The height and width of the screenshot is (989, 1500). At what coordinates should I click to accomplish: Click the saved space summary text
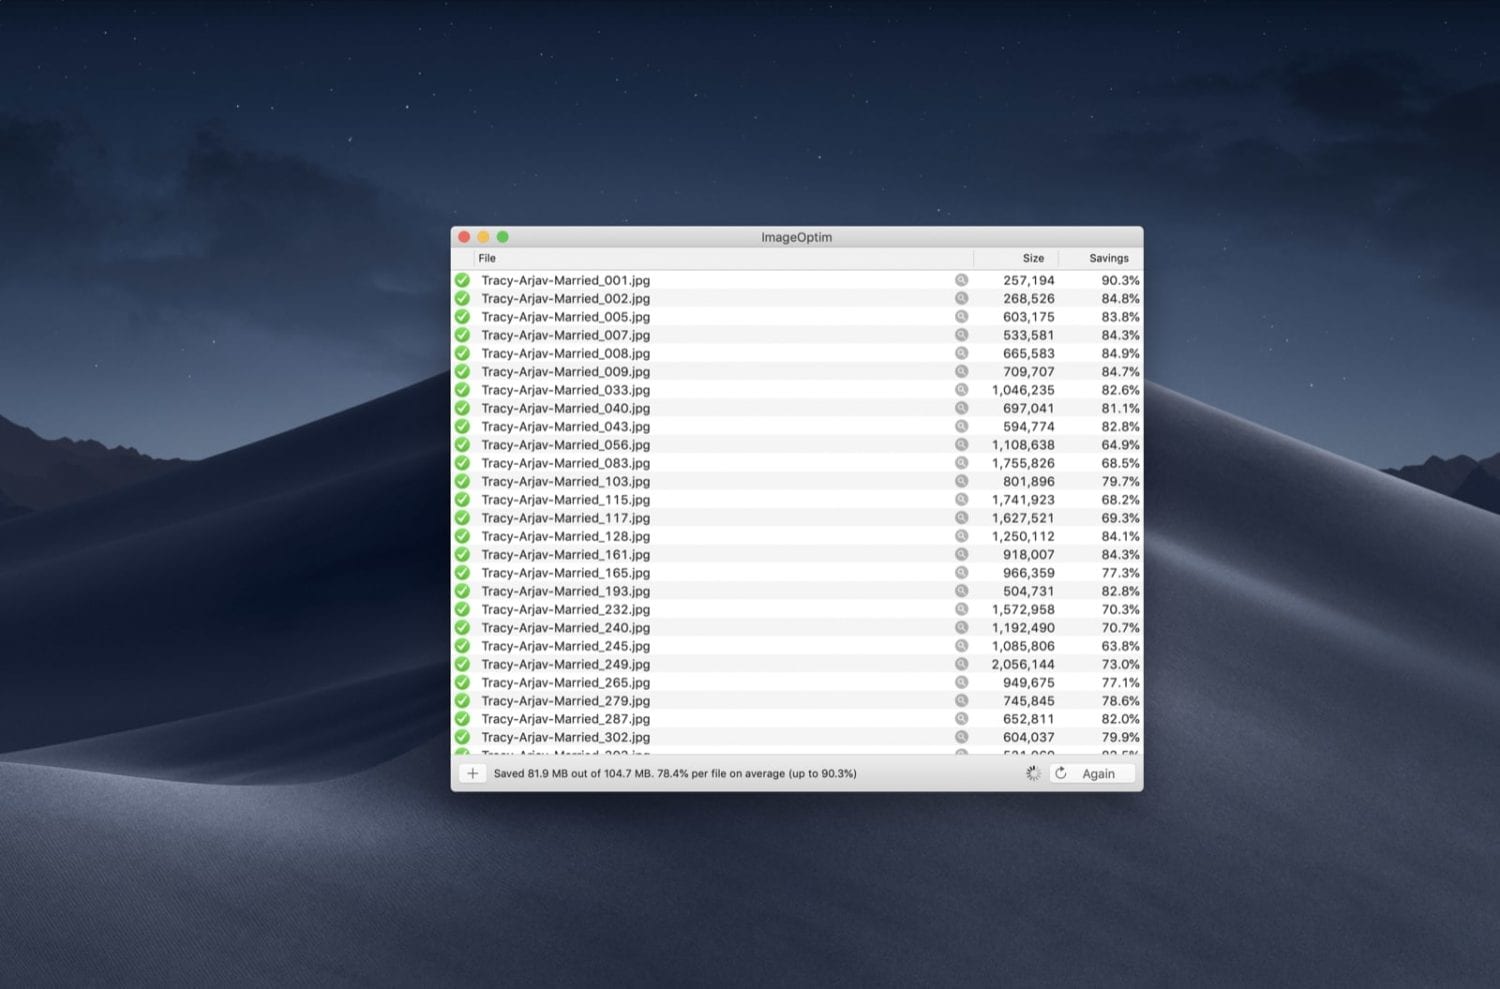point(674,773)
